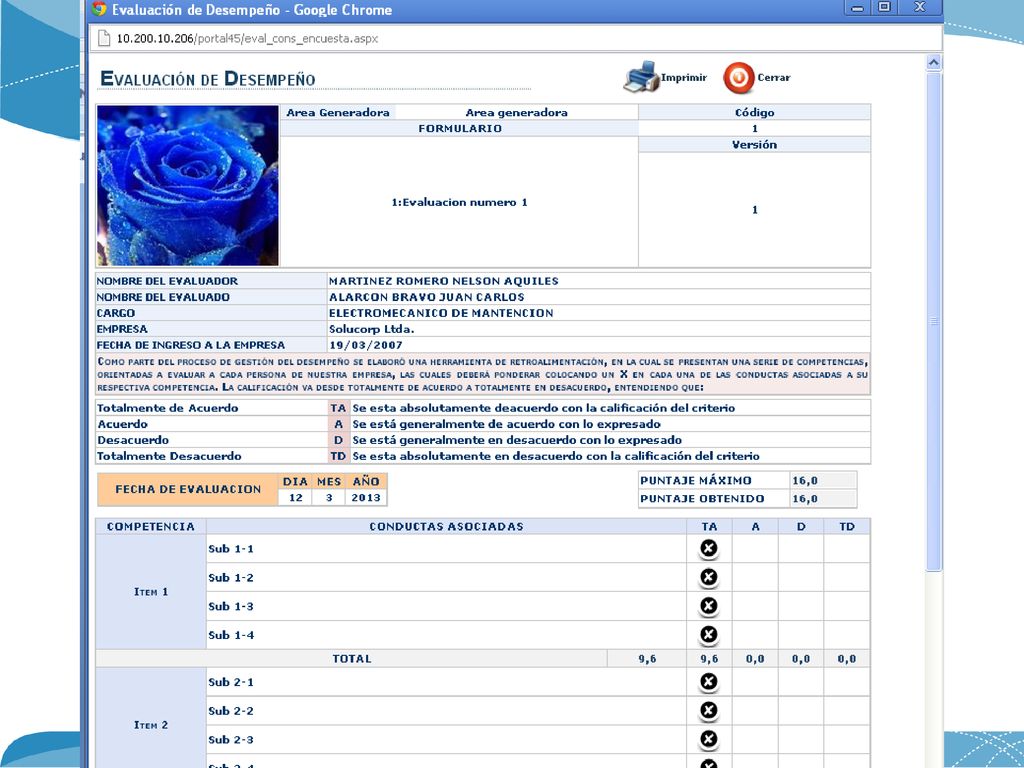This screenshot has width=1024, height=768.
Task: Click the red Cerrar power icon
Action: tap(739, 78)
